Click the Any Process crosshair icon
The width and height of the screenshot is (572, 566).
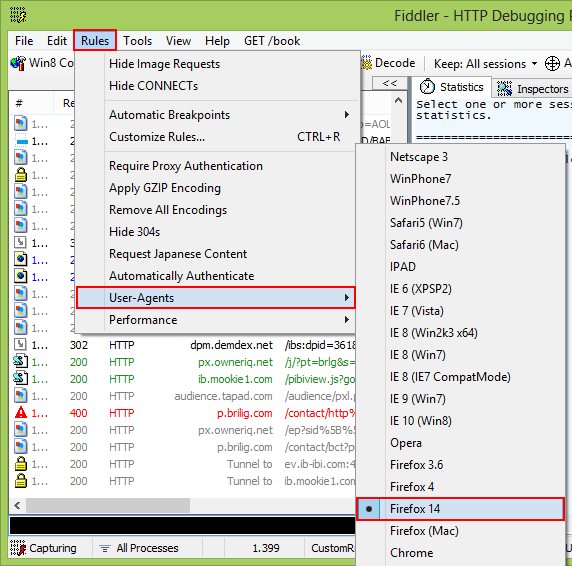[x=552, y=63]
